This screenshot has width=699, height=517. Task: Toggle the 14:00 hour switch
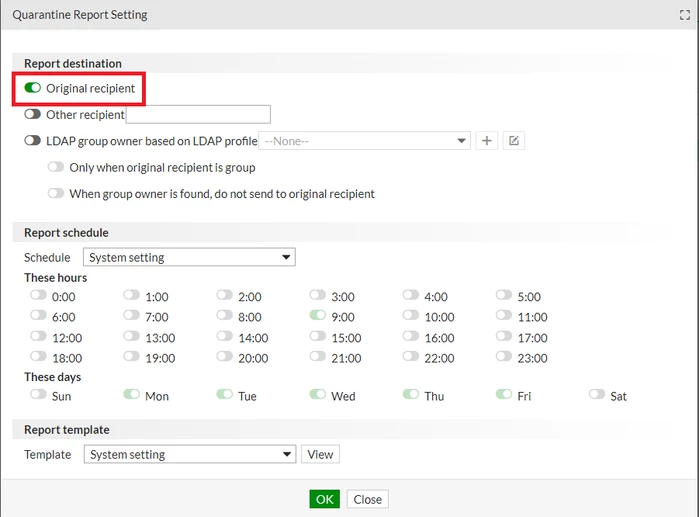[x=225, y=336]
